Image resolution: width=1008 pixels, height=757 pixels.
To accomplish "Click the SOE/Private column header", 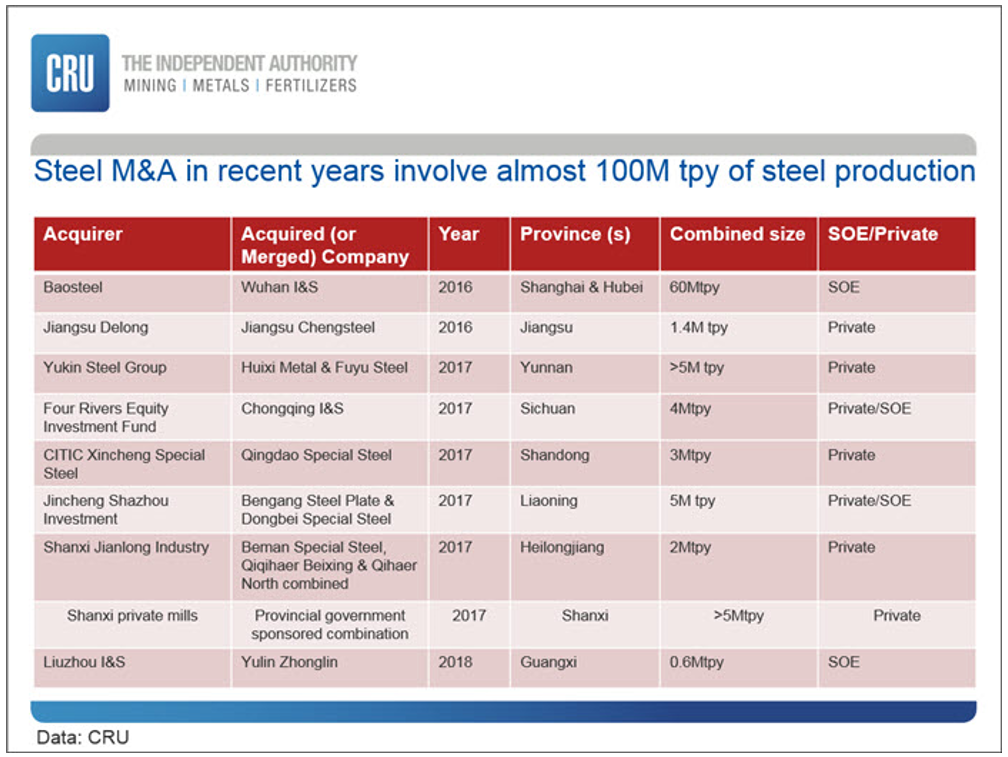I will coord(883,235).
